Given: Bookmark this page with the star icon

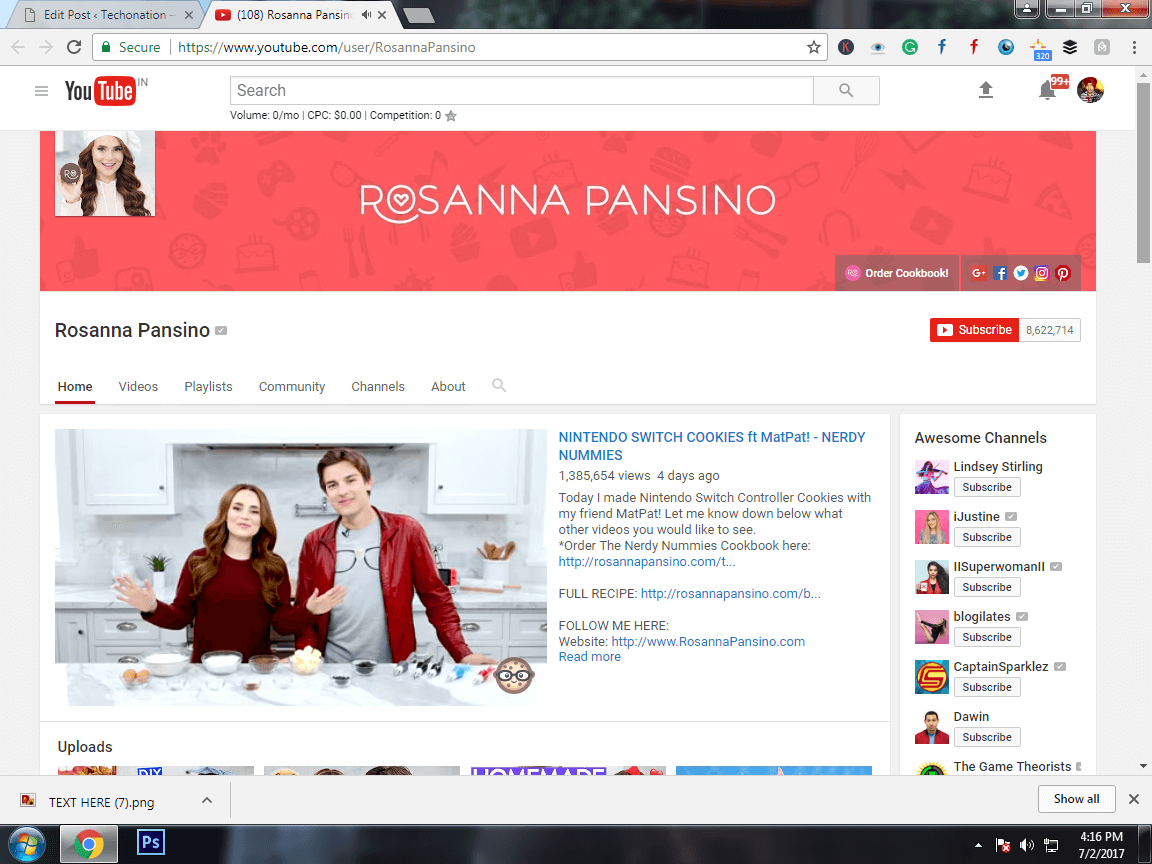Looking at the screenshot, I should tap(813, 47).
